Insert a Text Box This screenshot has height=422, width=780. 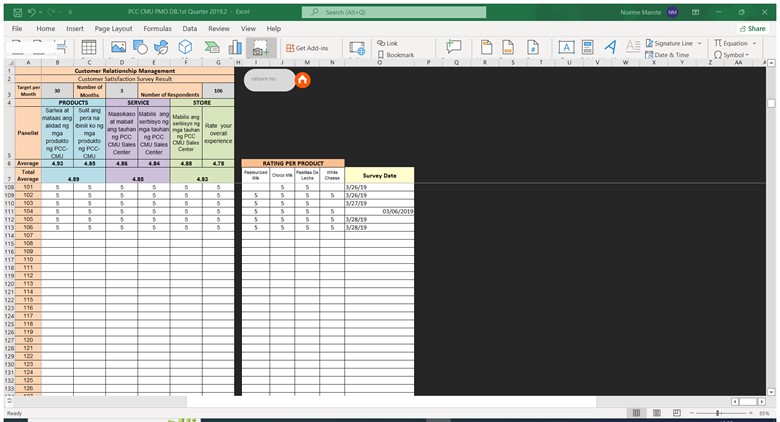point(566,47)
